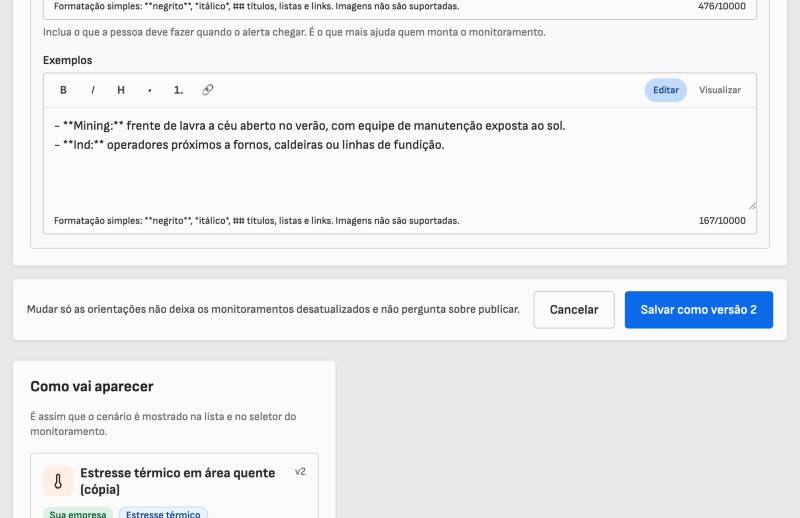Insert bullet list in Exemplos editor
Screen dimensions: 800x518
tap(149, 90)
